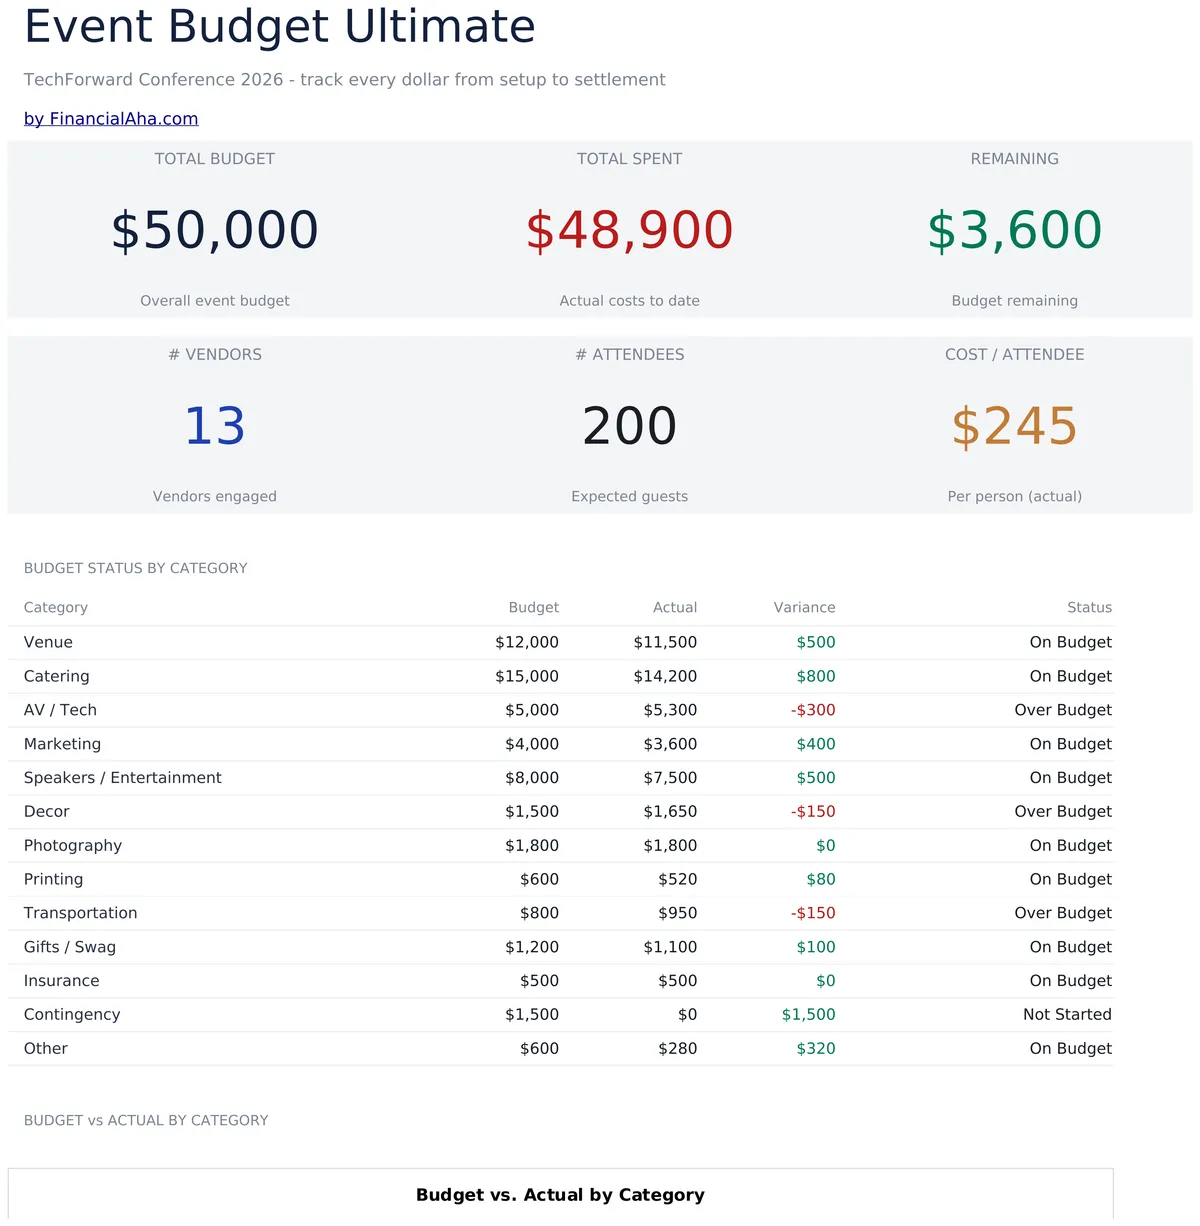The image size is (1200, 1226).
Task: Click the Photography 'On Budget' status
Action: [x=1071, y=846]
